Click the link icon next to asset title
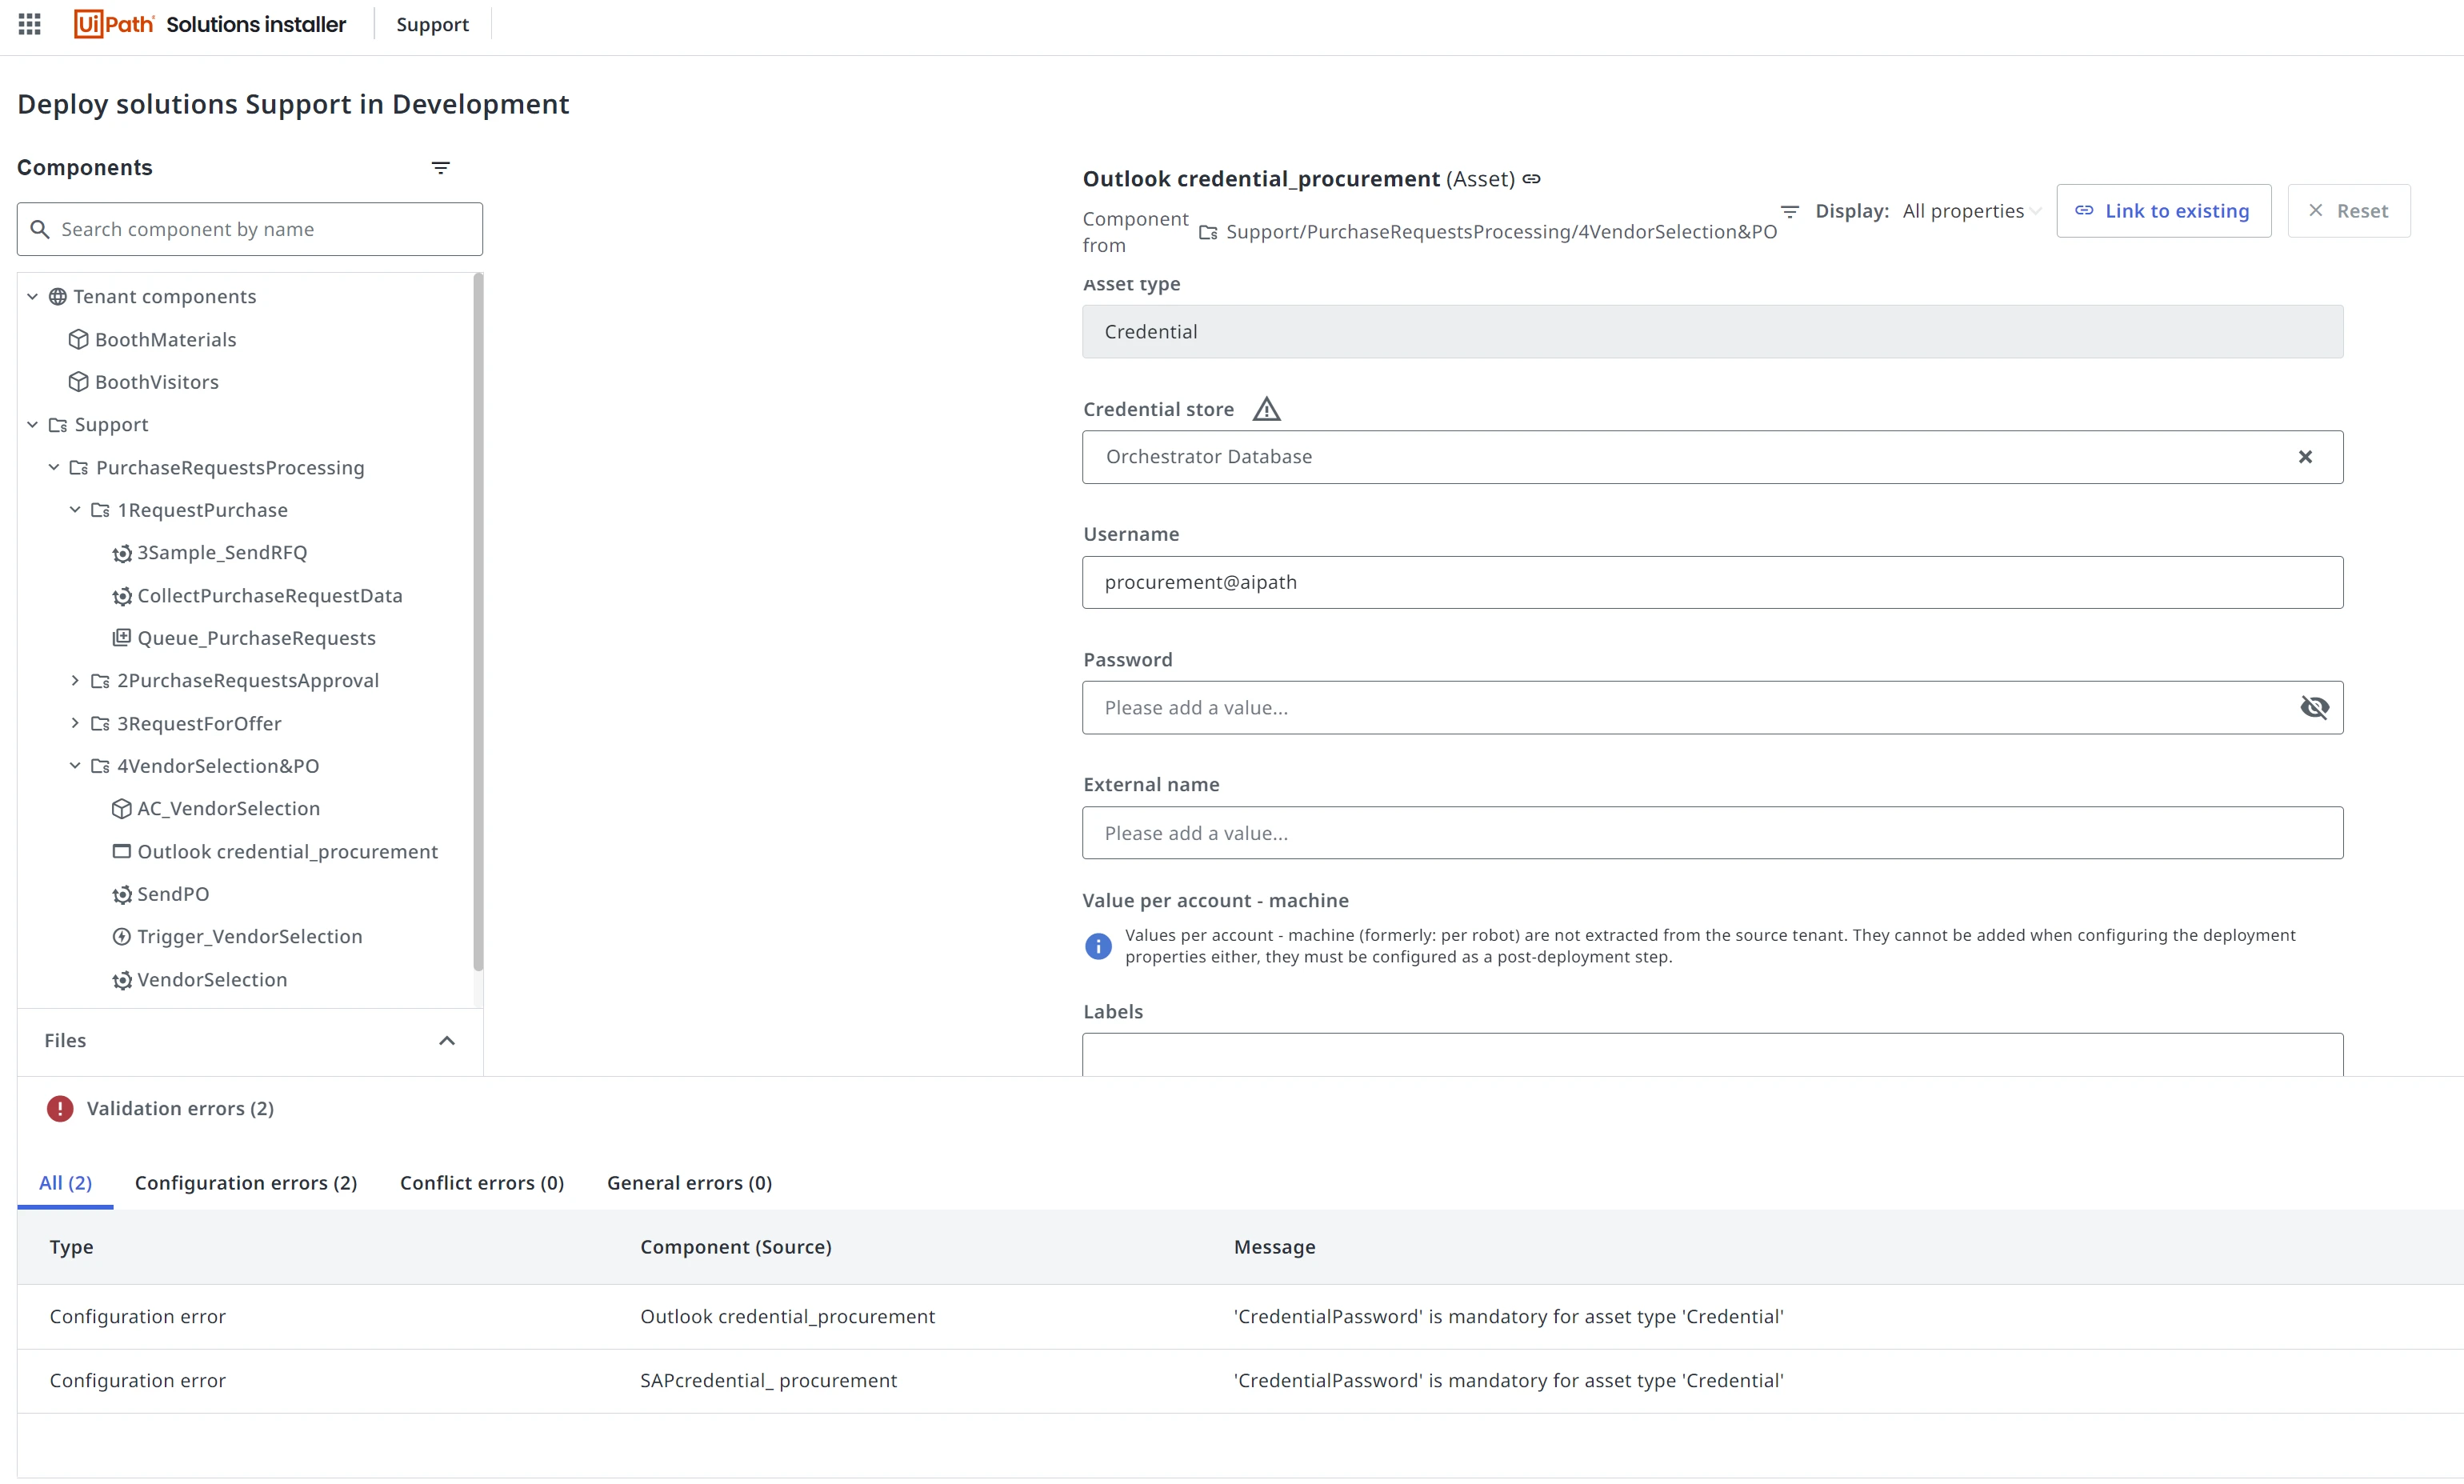Viewport: 2464px width, 1484px height. click(x=1531, y=179)
